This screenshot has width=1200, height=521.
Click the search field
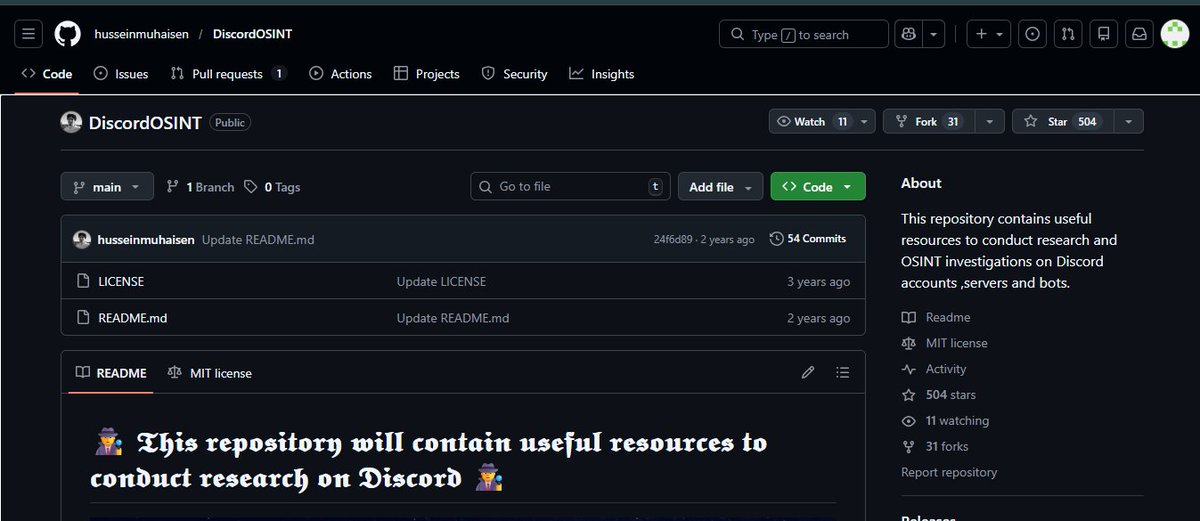point(803,34)
